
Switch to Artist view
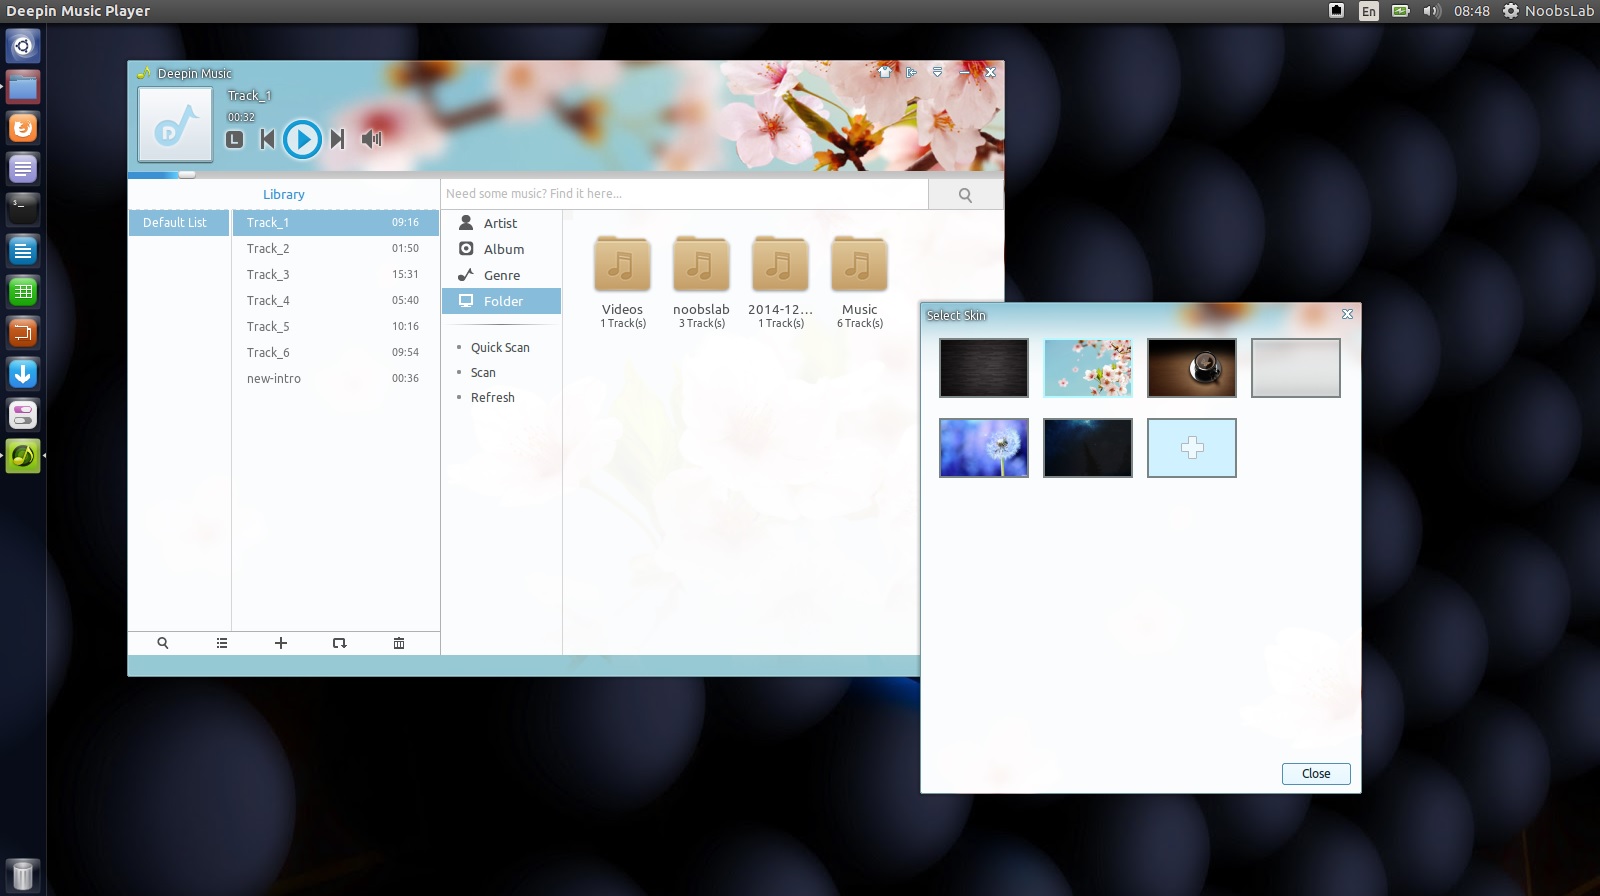(x=501, y=223)
